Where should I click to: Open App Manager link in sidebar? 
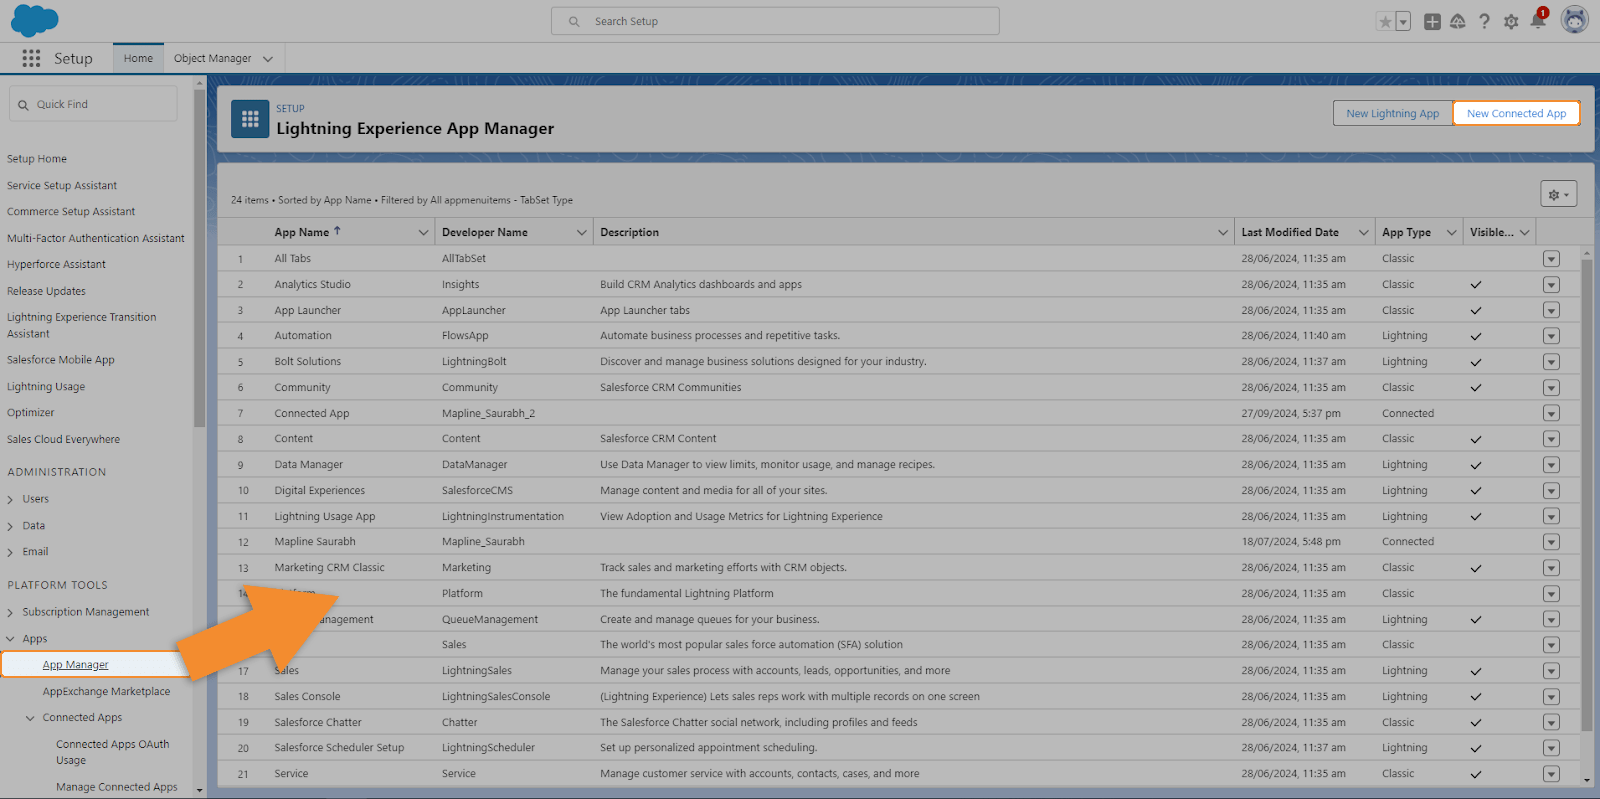click(76, 665)
